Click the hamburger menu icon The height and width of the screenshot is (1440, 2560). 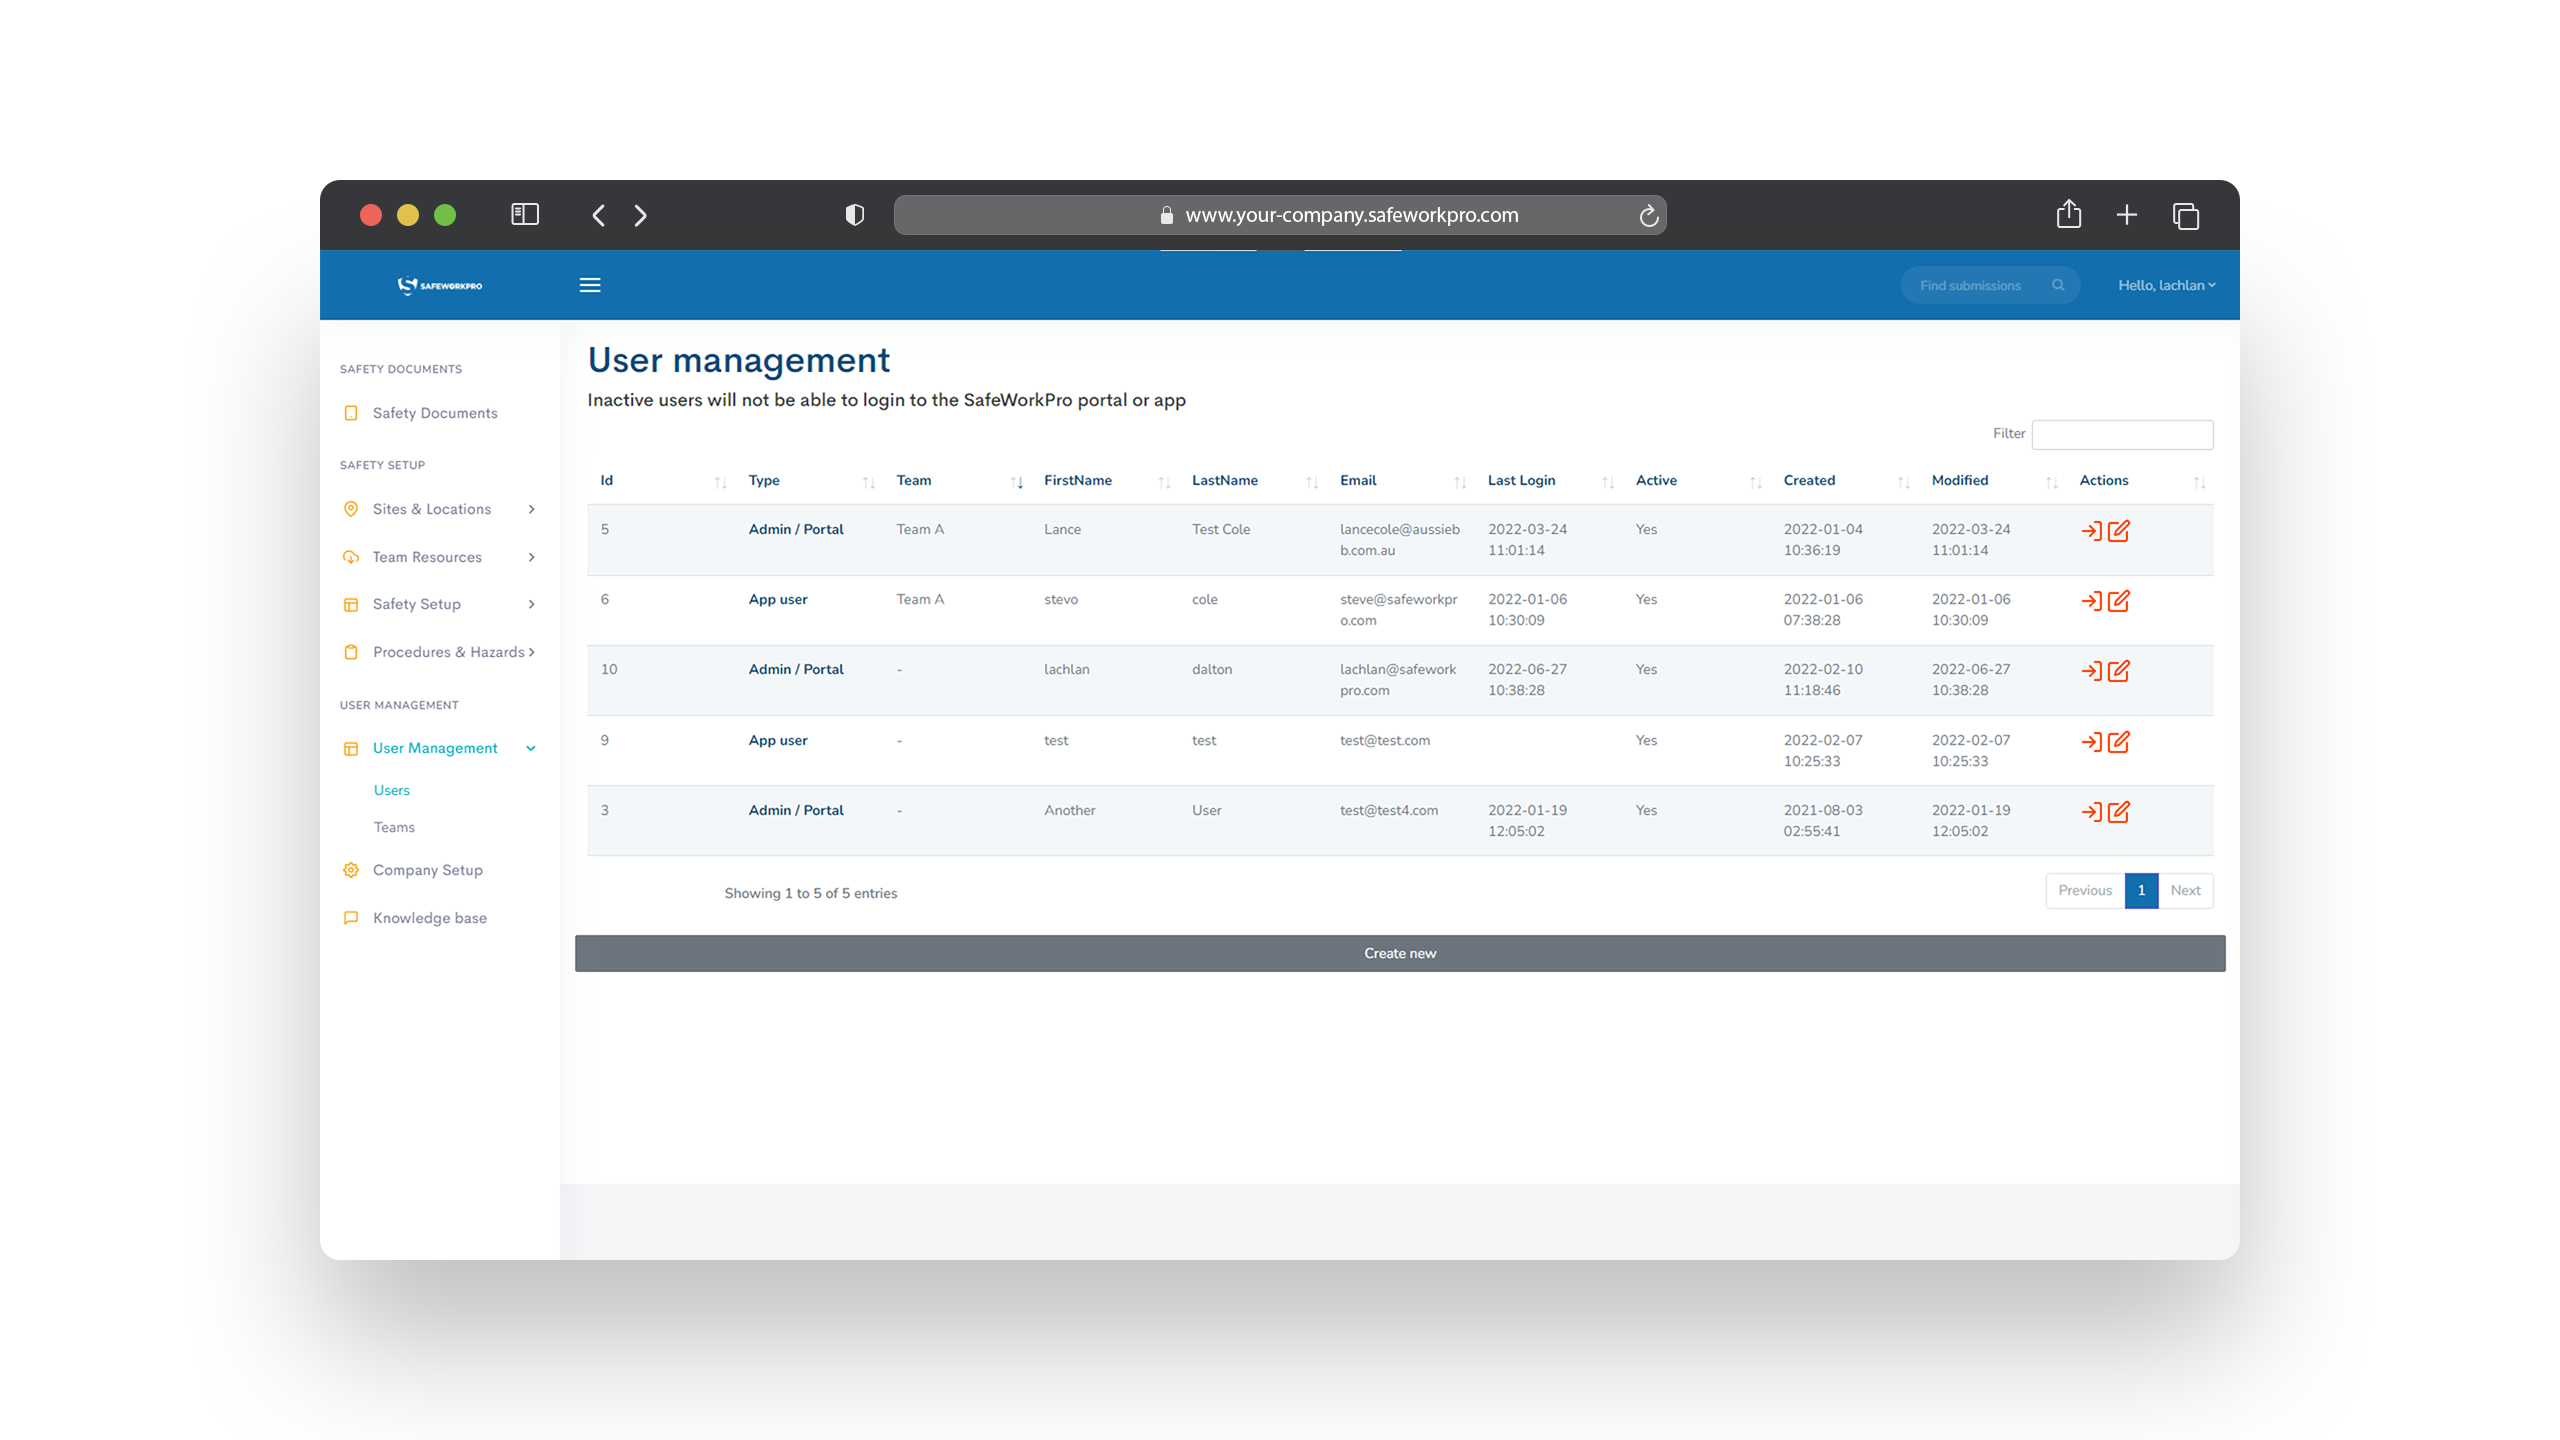tap(589, 285)
